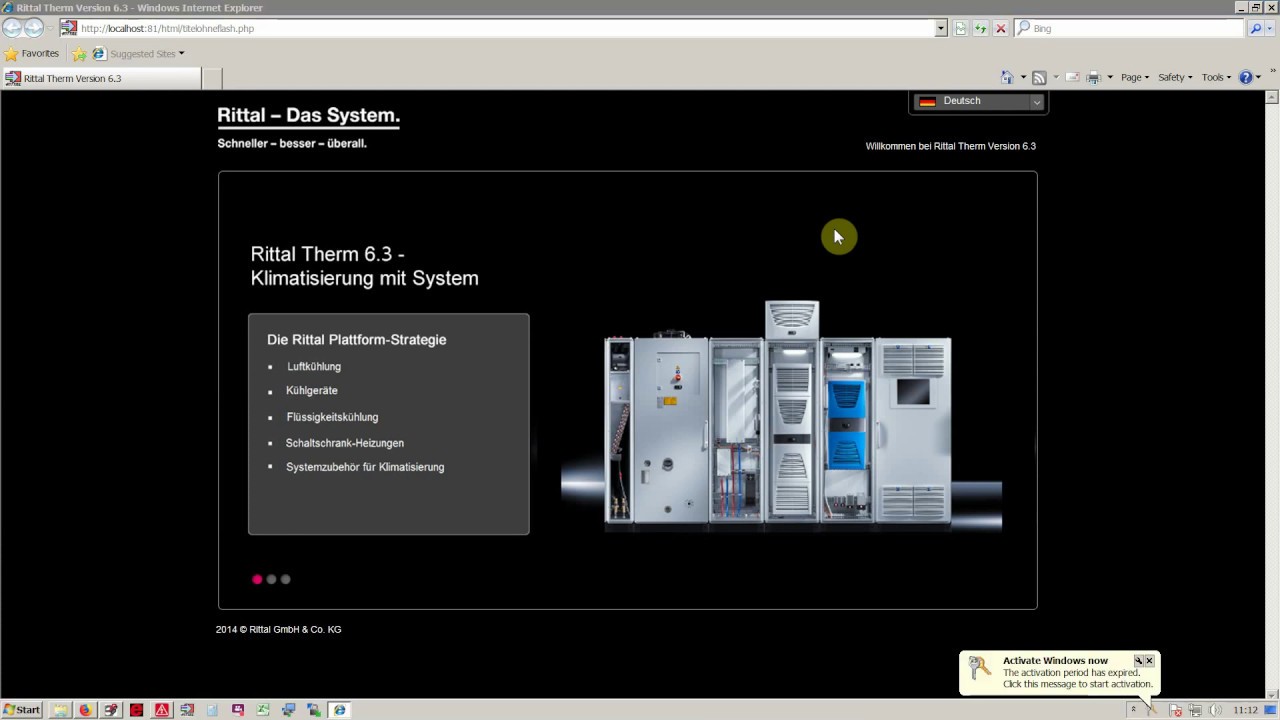This screenshot has height=720, width=1280.
Task: Click the Kühlgeräte list item
Action: pyautogui.click(x=312, y=391)
